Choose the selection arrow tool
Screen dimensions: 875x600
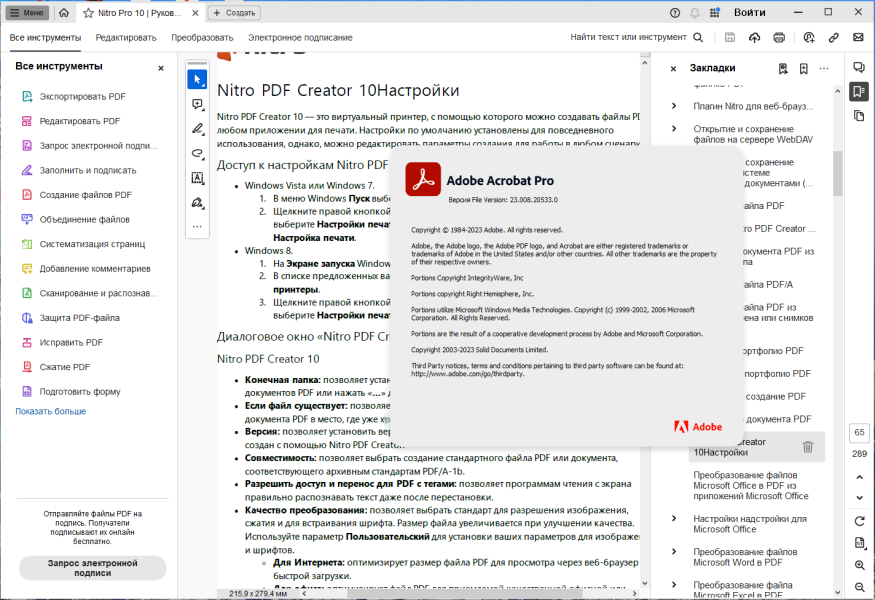[x=198, y=80]
